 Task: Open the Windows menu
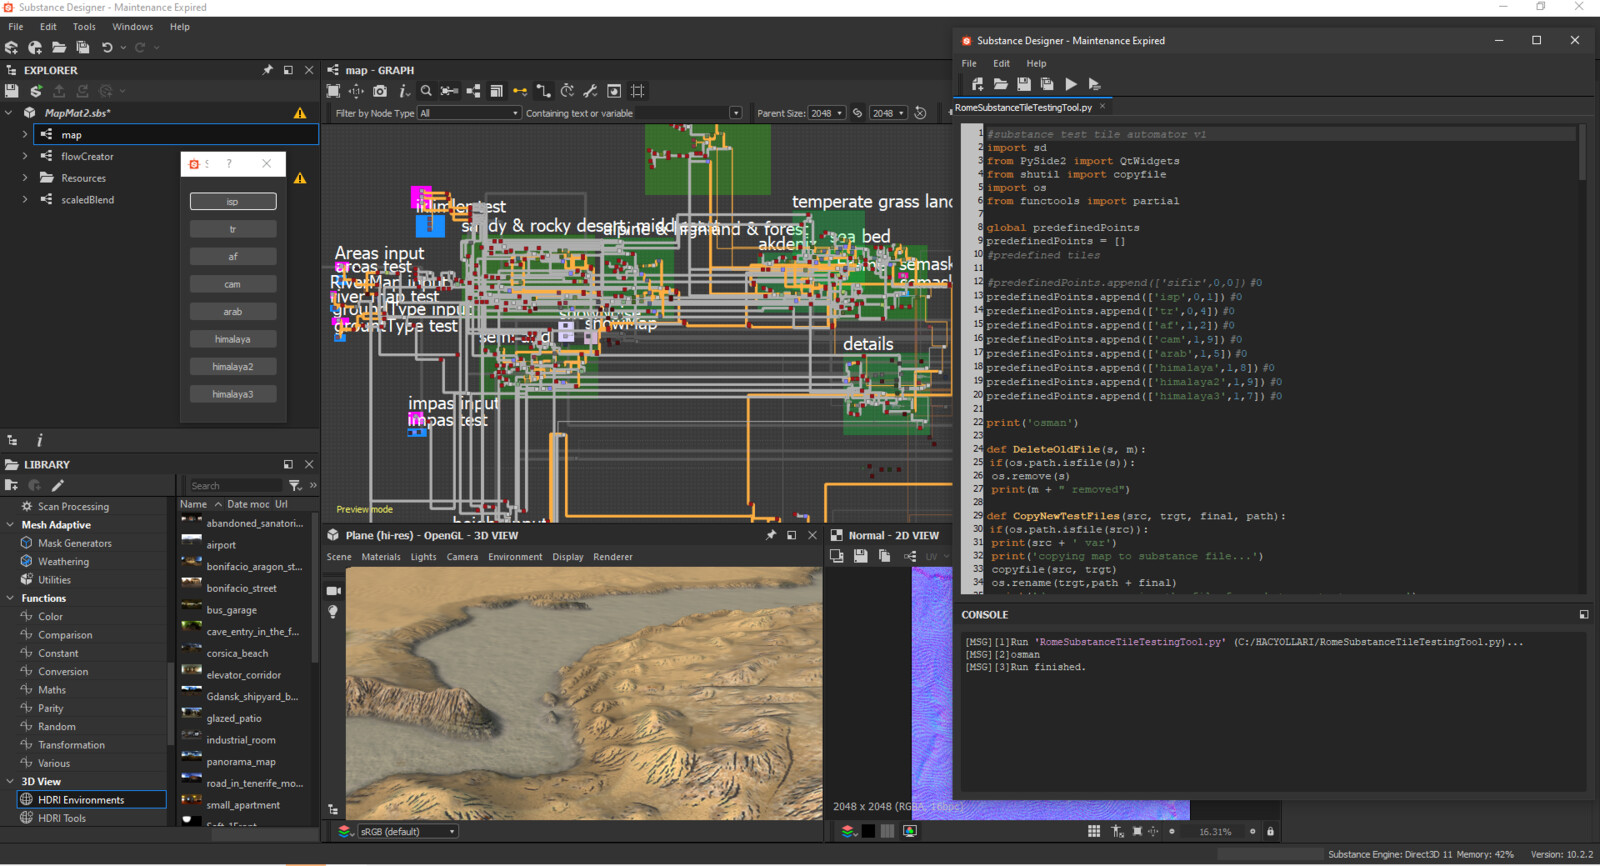[133, 27]
